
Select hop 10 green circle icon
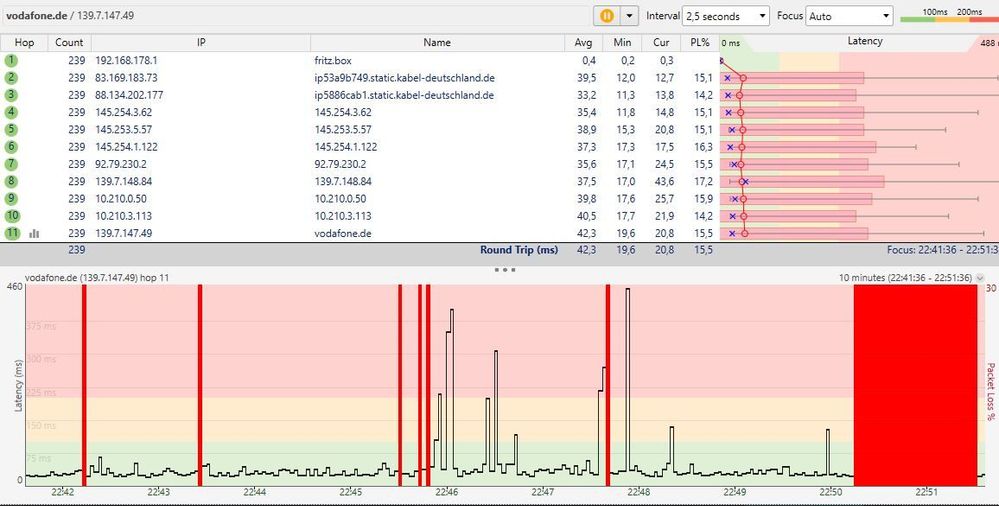pos(13,215)
